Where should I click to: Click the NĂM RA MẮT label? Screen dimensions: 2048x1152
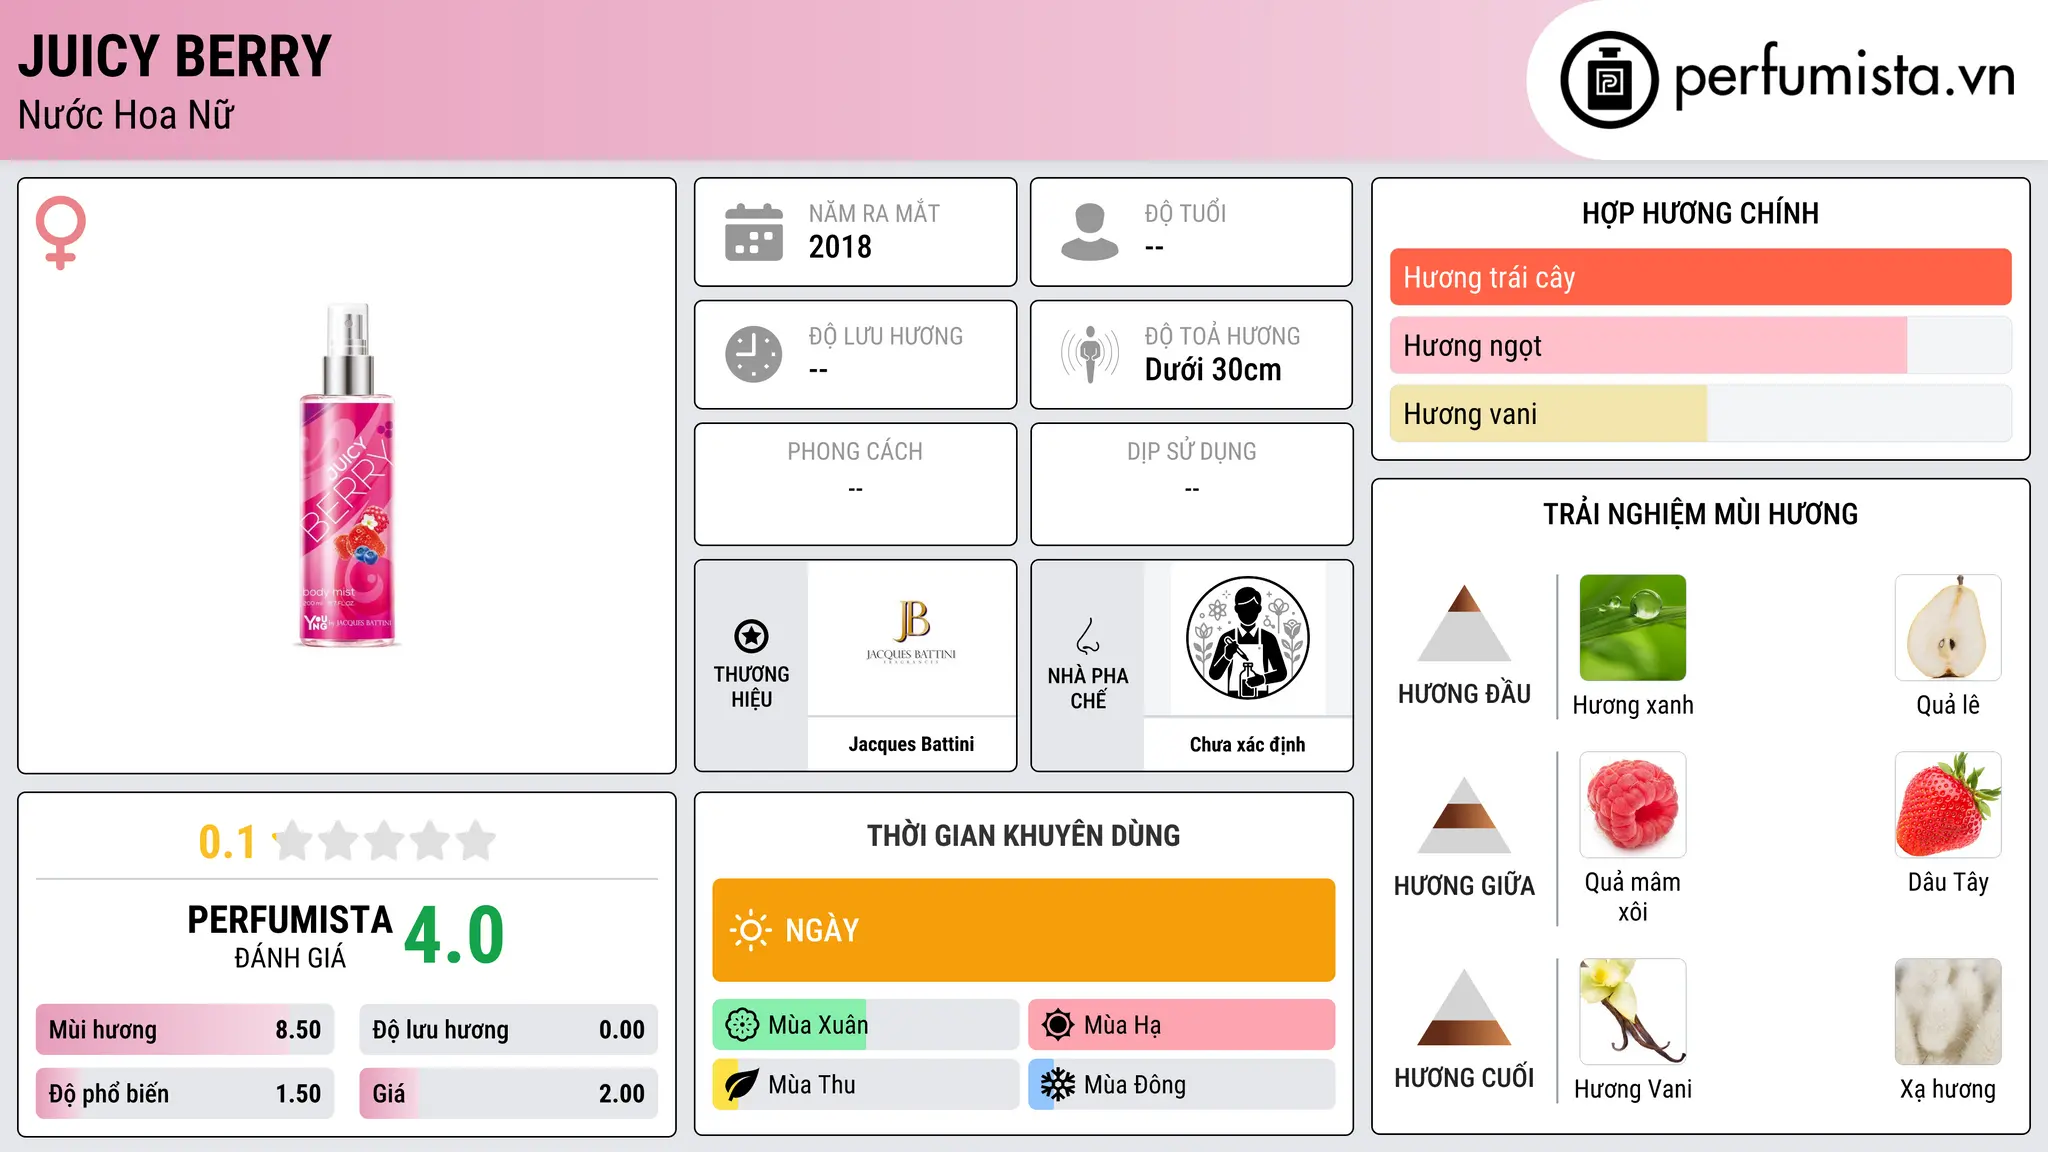coord(874,213)
